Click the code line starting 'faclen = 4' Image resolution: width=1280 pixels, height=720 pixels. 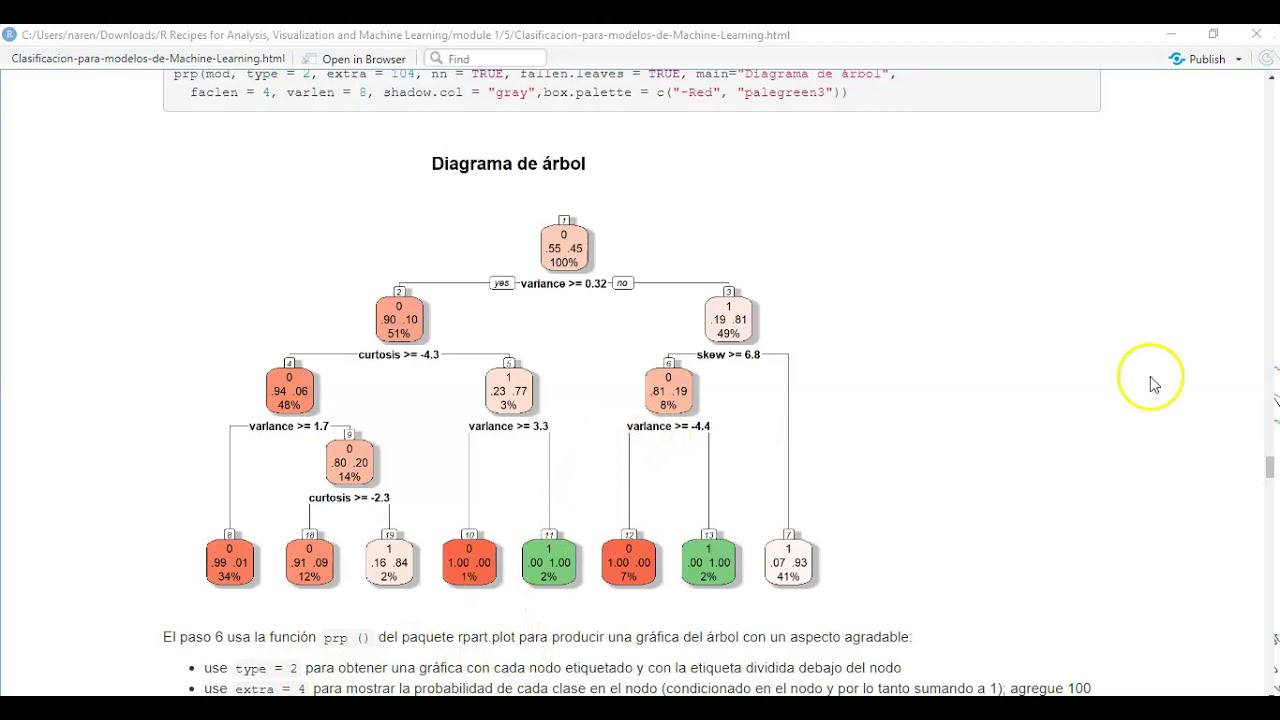point(519,92)
